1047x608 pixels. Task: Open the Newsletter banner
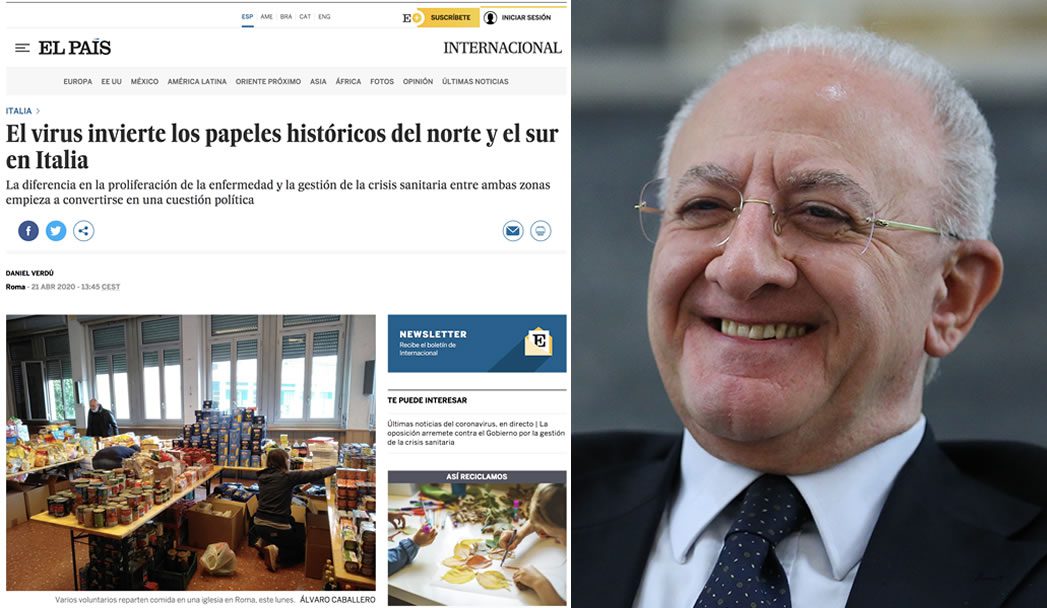[x=477, y=343]
